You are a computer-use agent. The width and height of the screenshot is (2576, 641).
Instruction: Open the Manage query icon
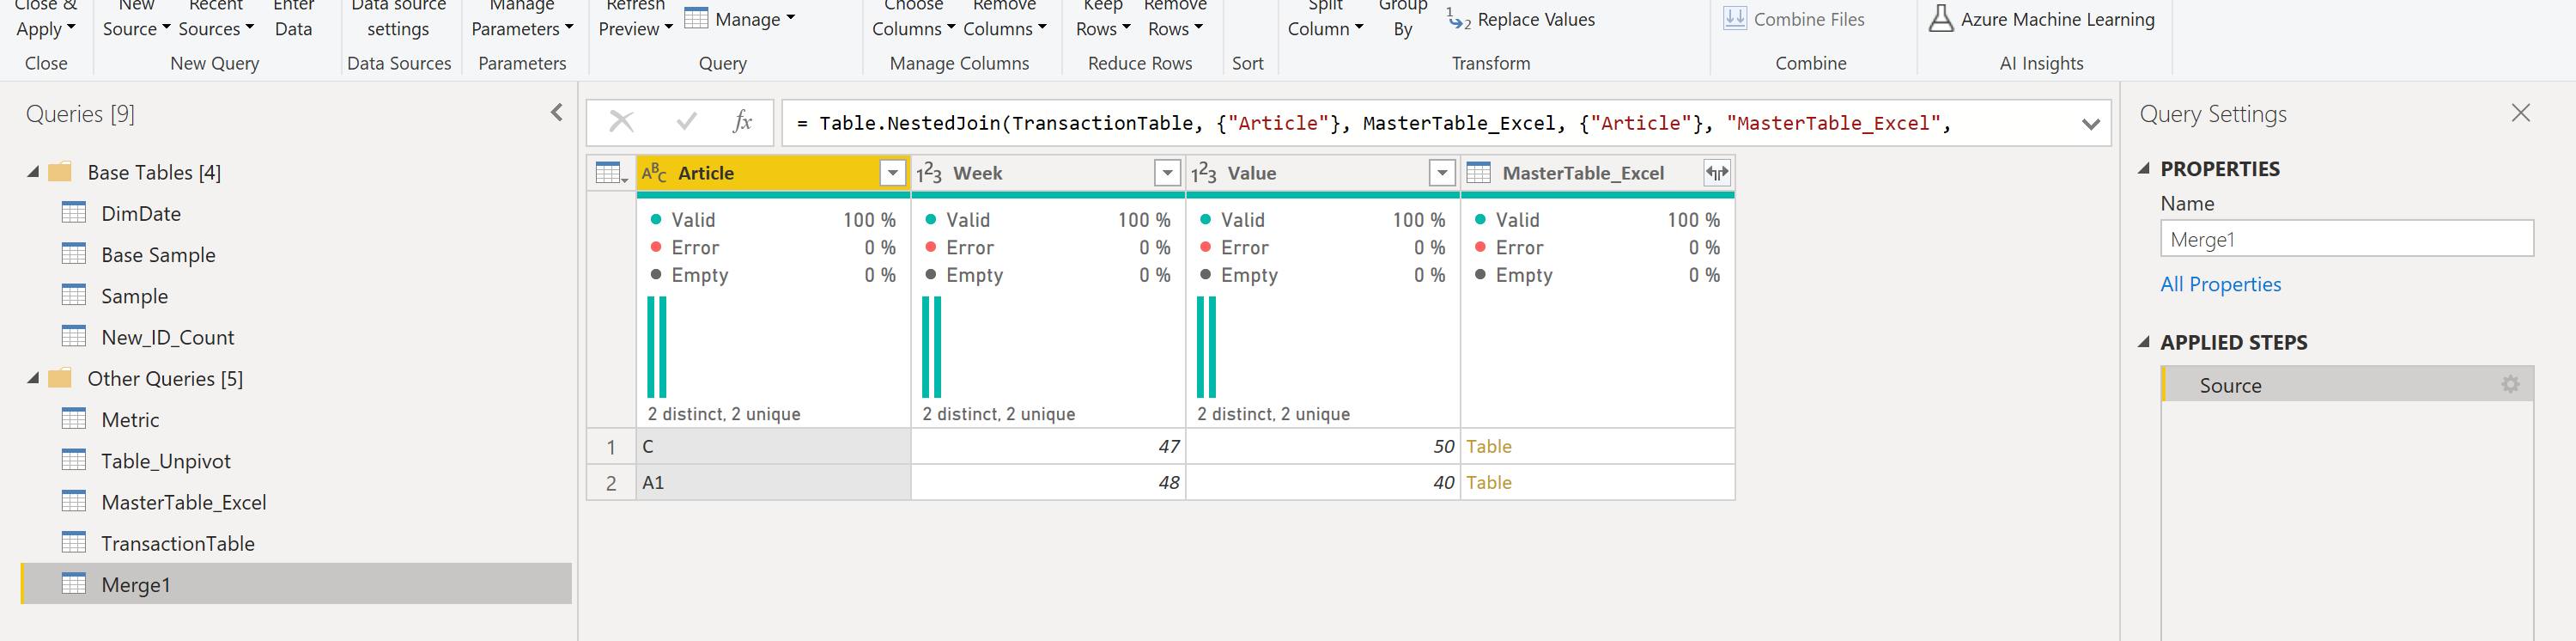point(696,19)
